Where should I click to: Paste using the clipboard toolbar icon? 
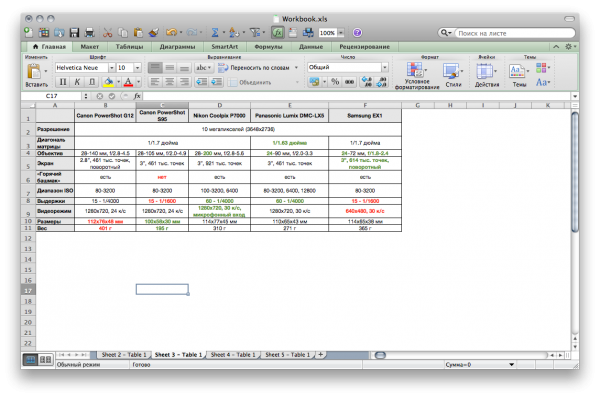(138, 33)
